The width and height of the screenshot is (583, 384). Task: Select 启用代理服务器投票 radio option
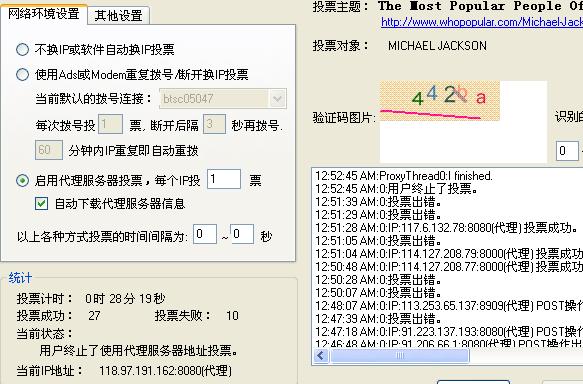pos(22,181)
